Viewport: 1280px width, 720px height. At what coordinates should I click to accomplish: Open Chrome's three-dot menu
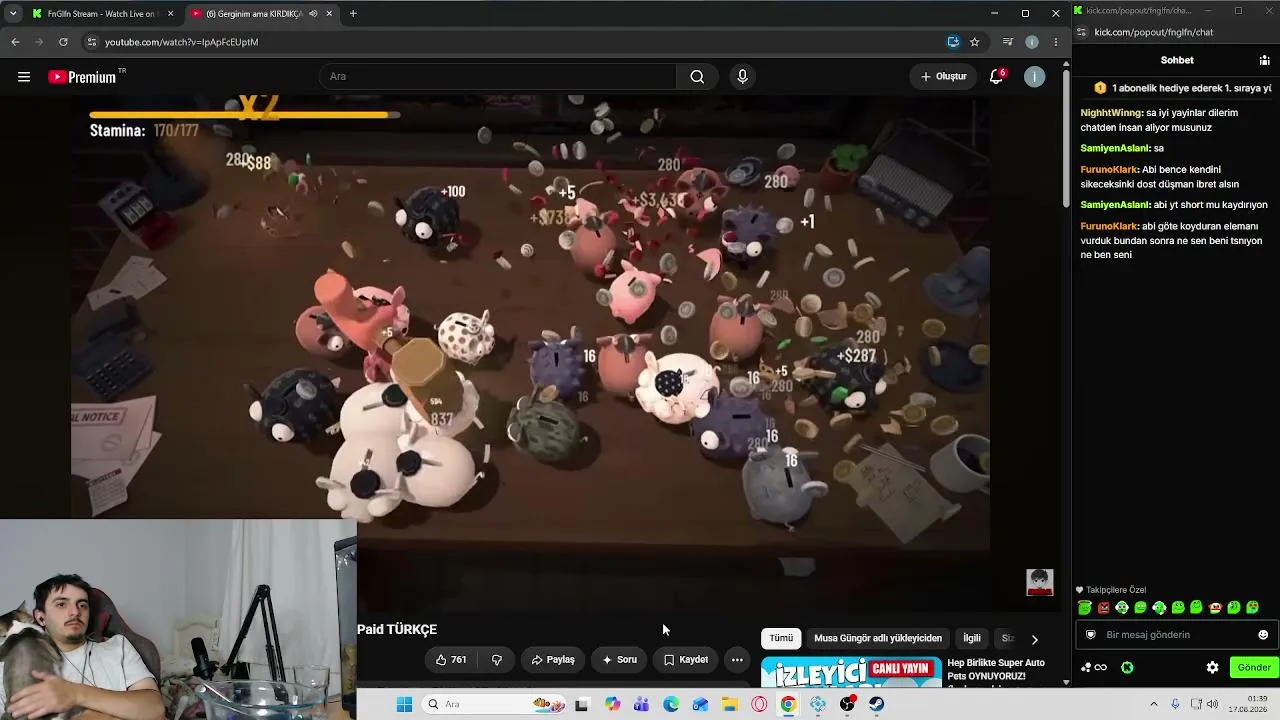(x=1056, y=42)
